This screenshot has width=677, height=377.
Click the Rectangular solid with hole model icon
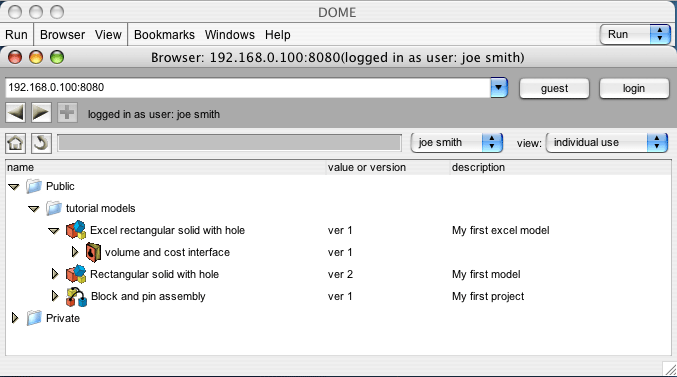(x=76, y=274)
